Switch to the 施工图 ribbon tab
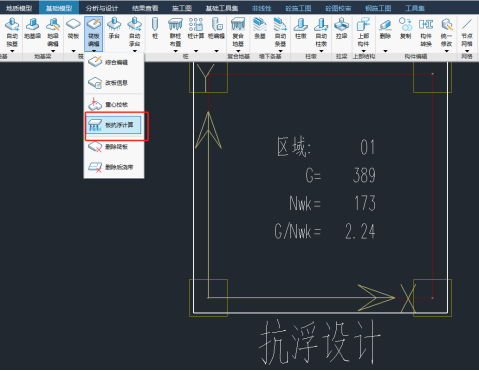Screen dimensions: 479x371 coord(182,8)
